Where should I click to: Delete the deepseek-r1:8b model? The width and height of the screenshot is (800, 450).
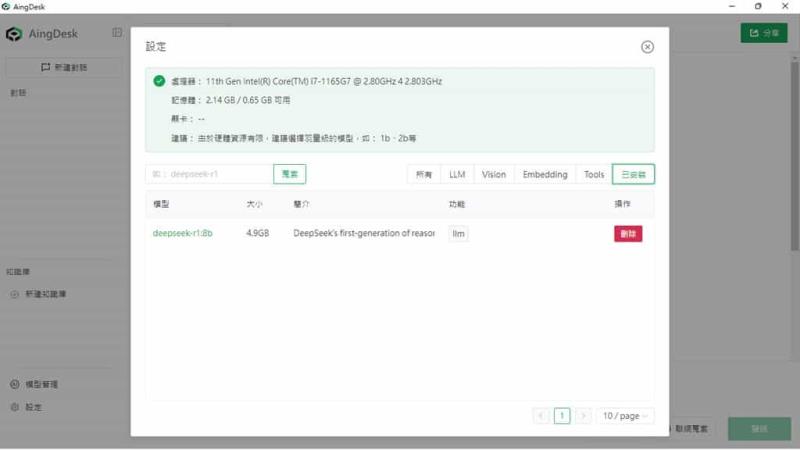[628, 233]
